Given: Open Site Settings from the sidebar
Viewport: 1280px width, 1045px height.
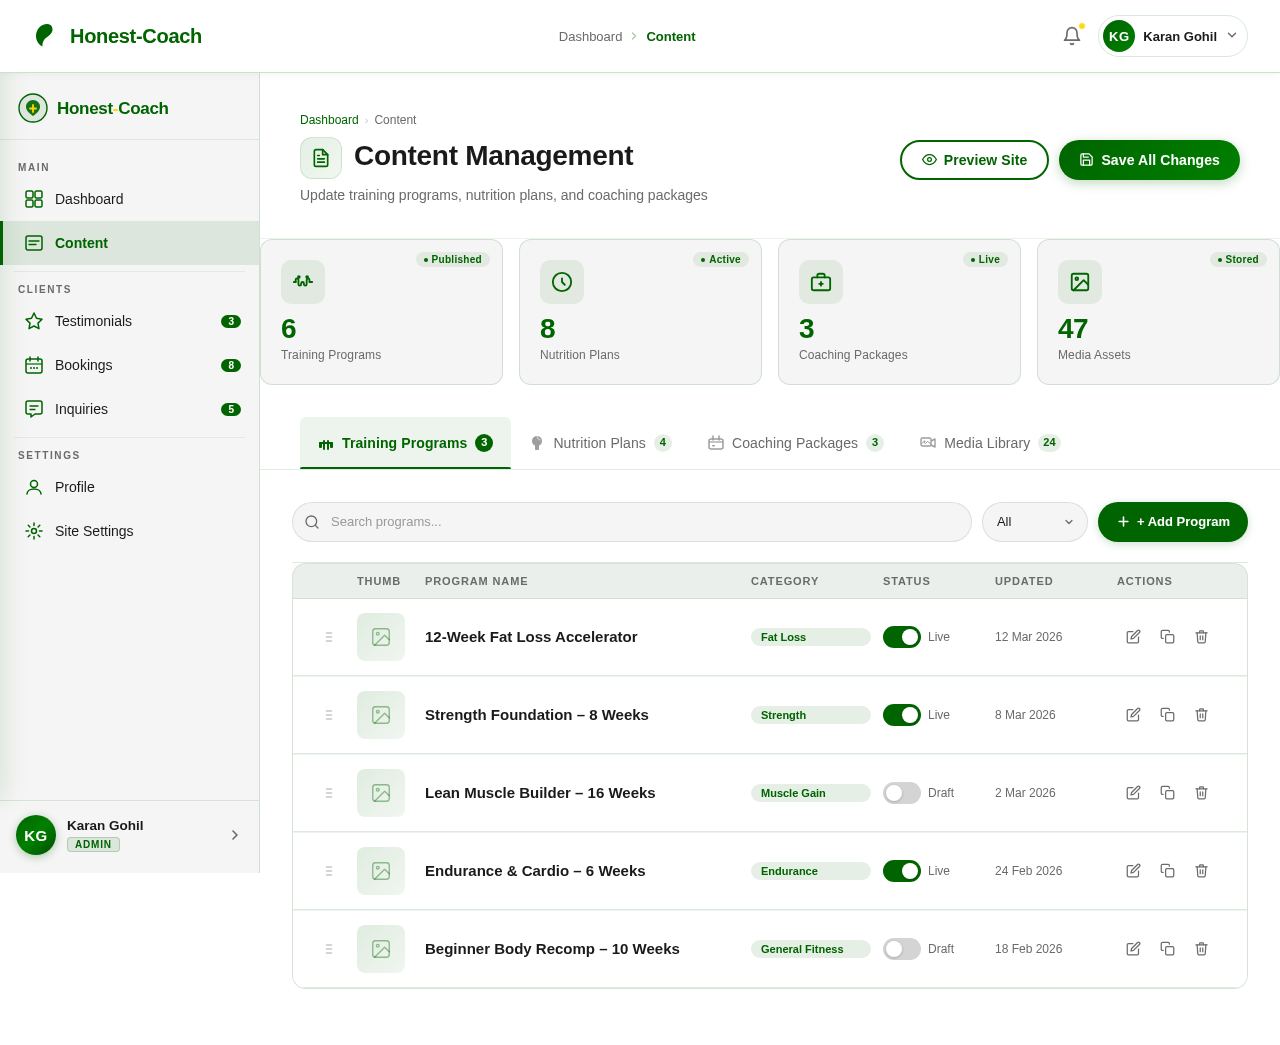Looking at the screenshot, I should pos(93,531).
